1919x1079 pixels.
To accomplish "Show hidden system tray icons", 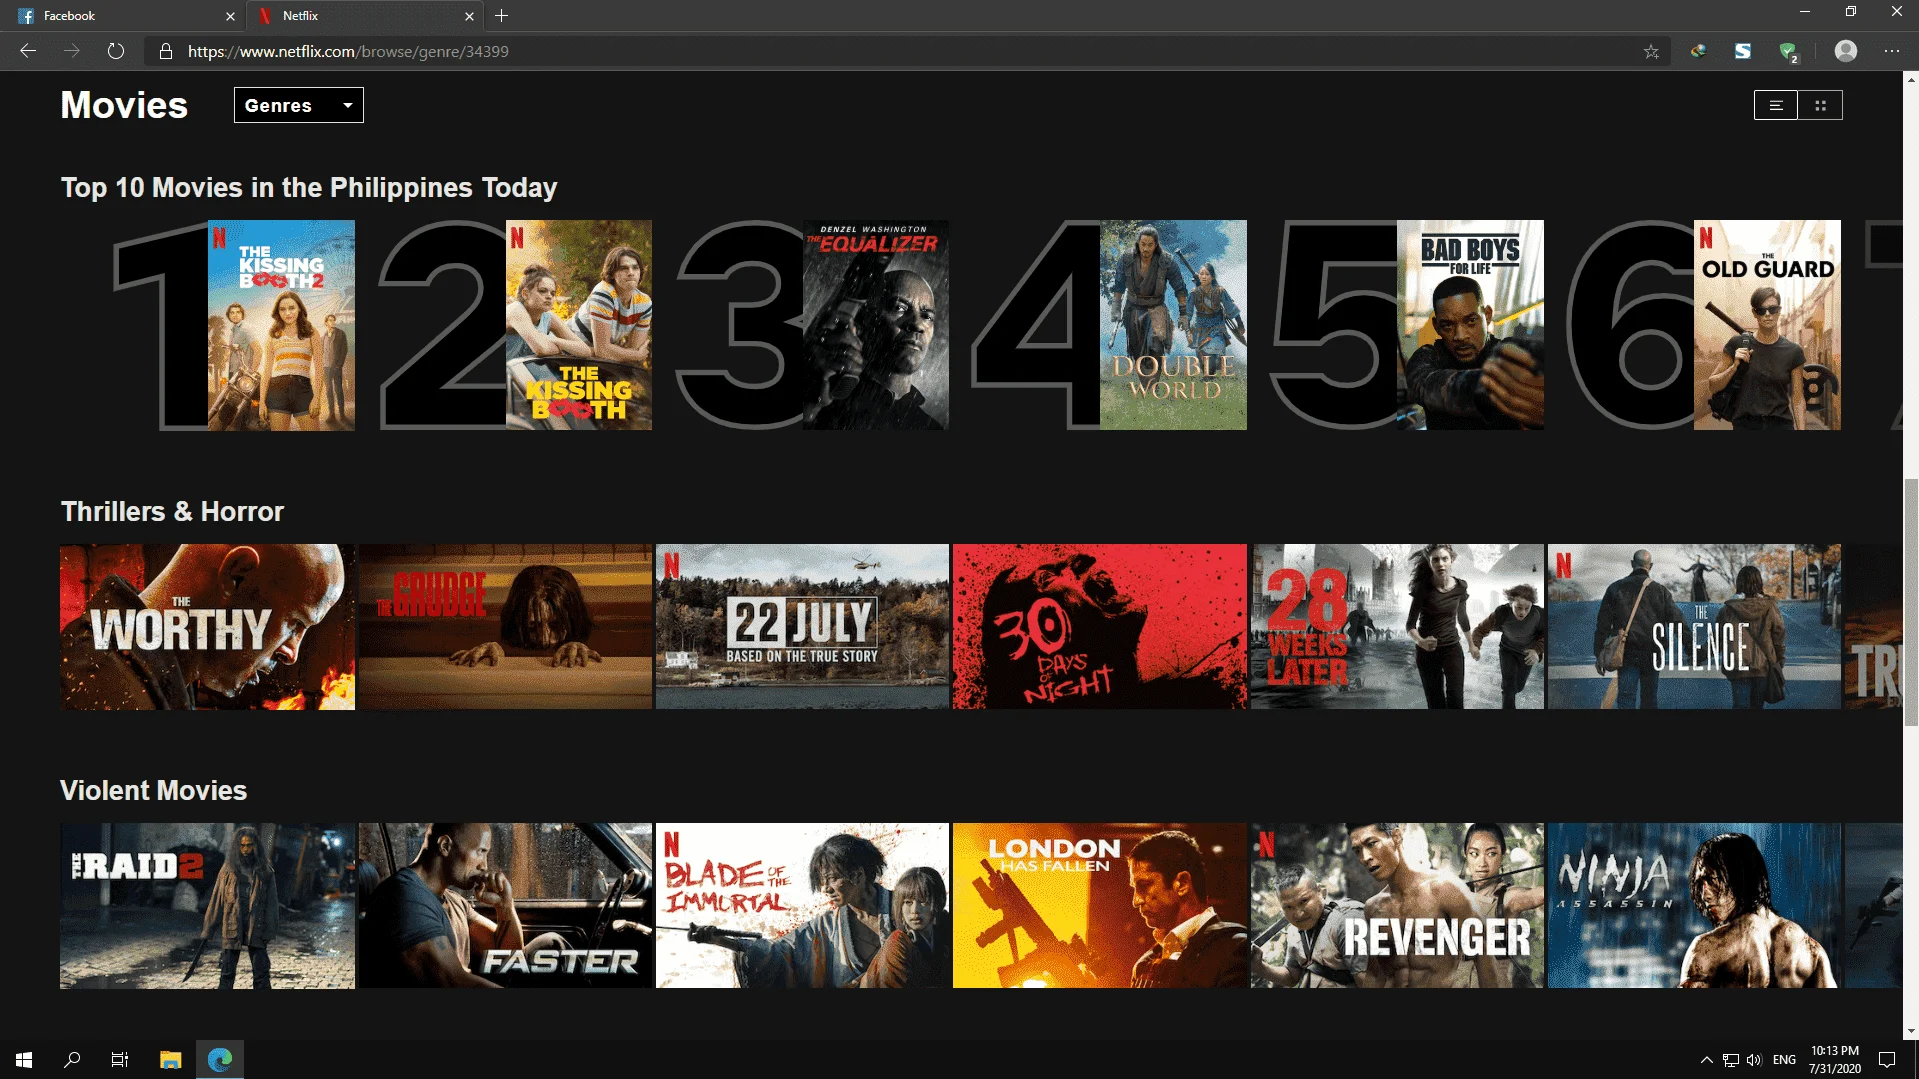I will tap(1707, 1060).
